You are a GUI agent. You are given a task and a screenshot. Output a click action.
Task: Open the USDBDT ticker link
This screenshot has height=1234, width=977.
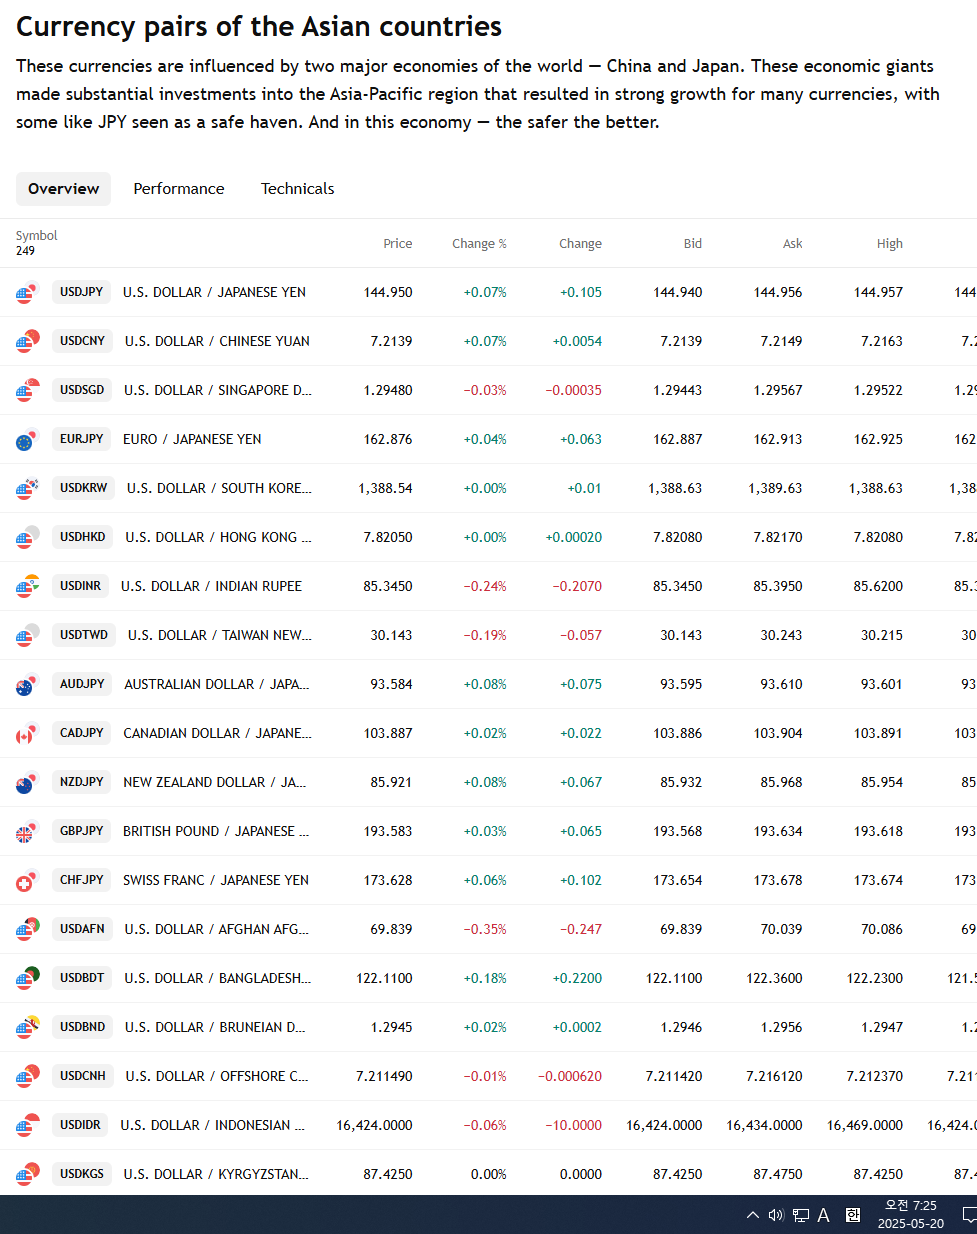(82, 978)
